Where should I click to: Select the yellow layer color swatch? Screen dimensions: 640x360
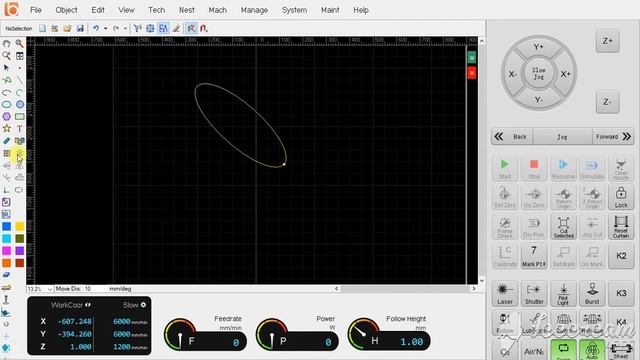20,227
